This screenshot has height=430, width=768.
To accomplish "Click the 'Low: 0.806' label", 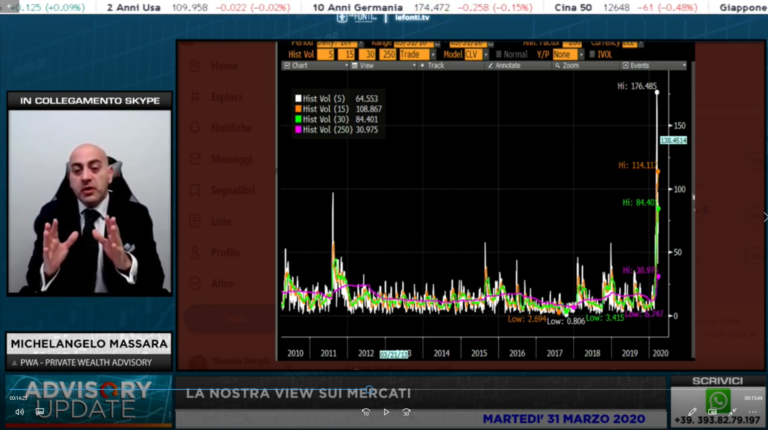I will [x=566, y=321].
